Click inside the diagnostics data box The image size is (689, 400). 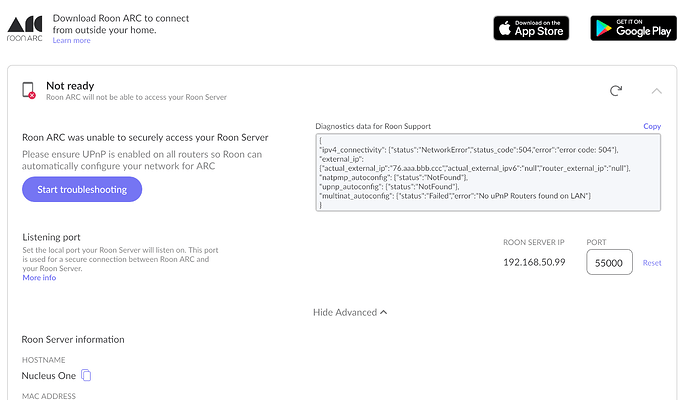488,172
